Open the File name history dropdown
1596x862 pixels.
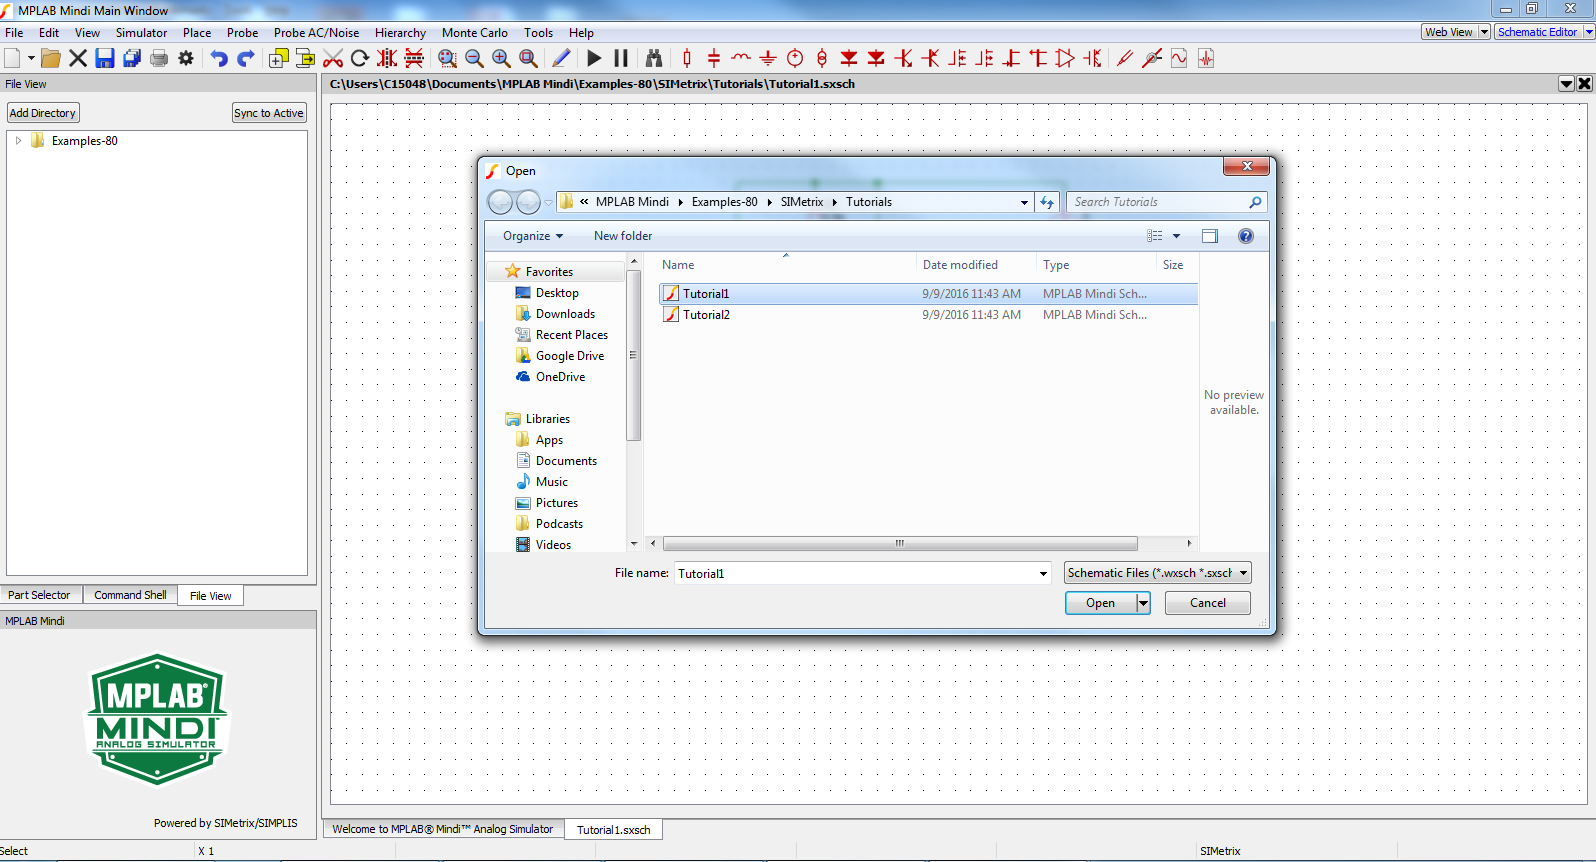click(x=1043, y=573)
